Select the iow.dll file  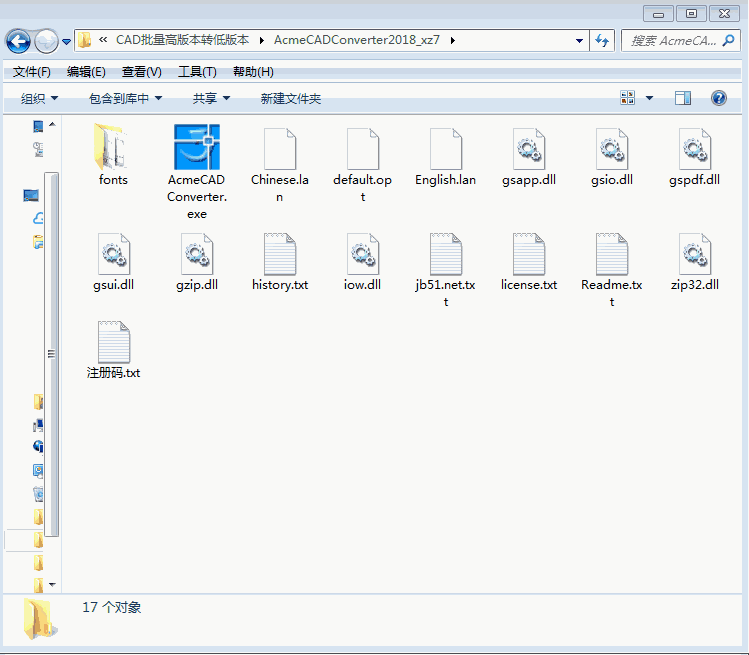pos(363,261)
